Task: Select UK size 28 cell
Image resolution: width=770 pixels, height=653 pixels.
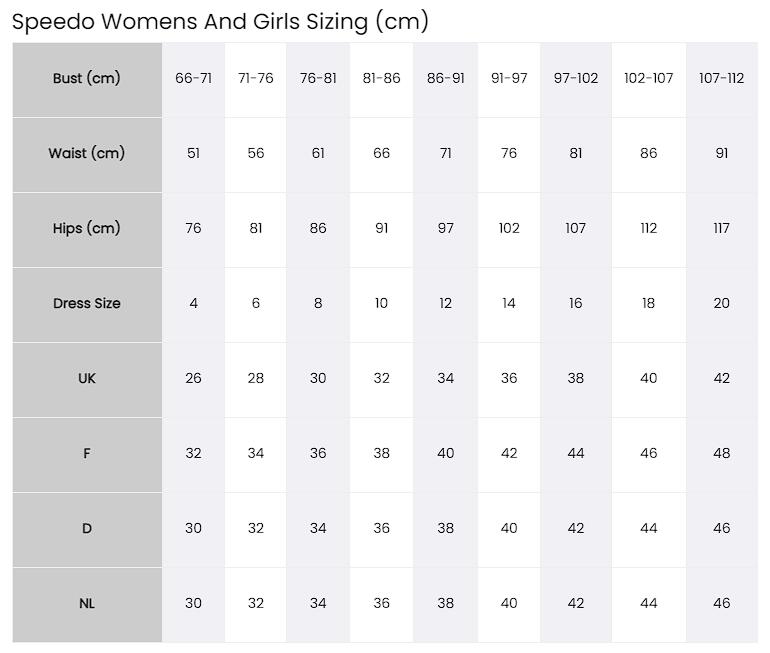Action: [256, 380]
